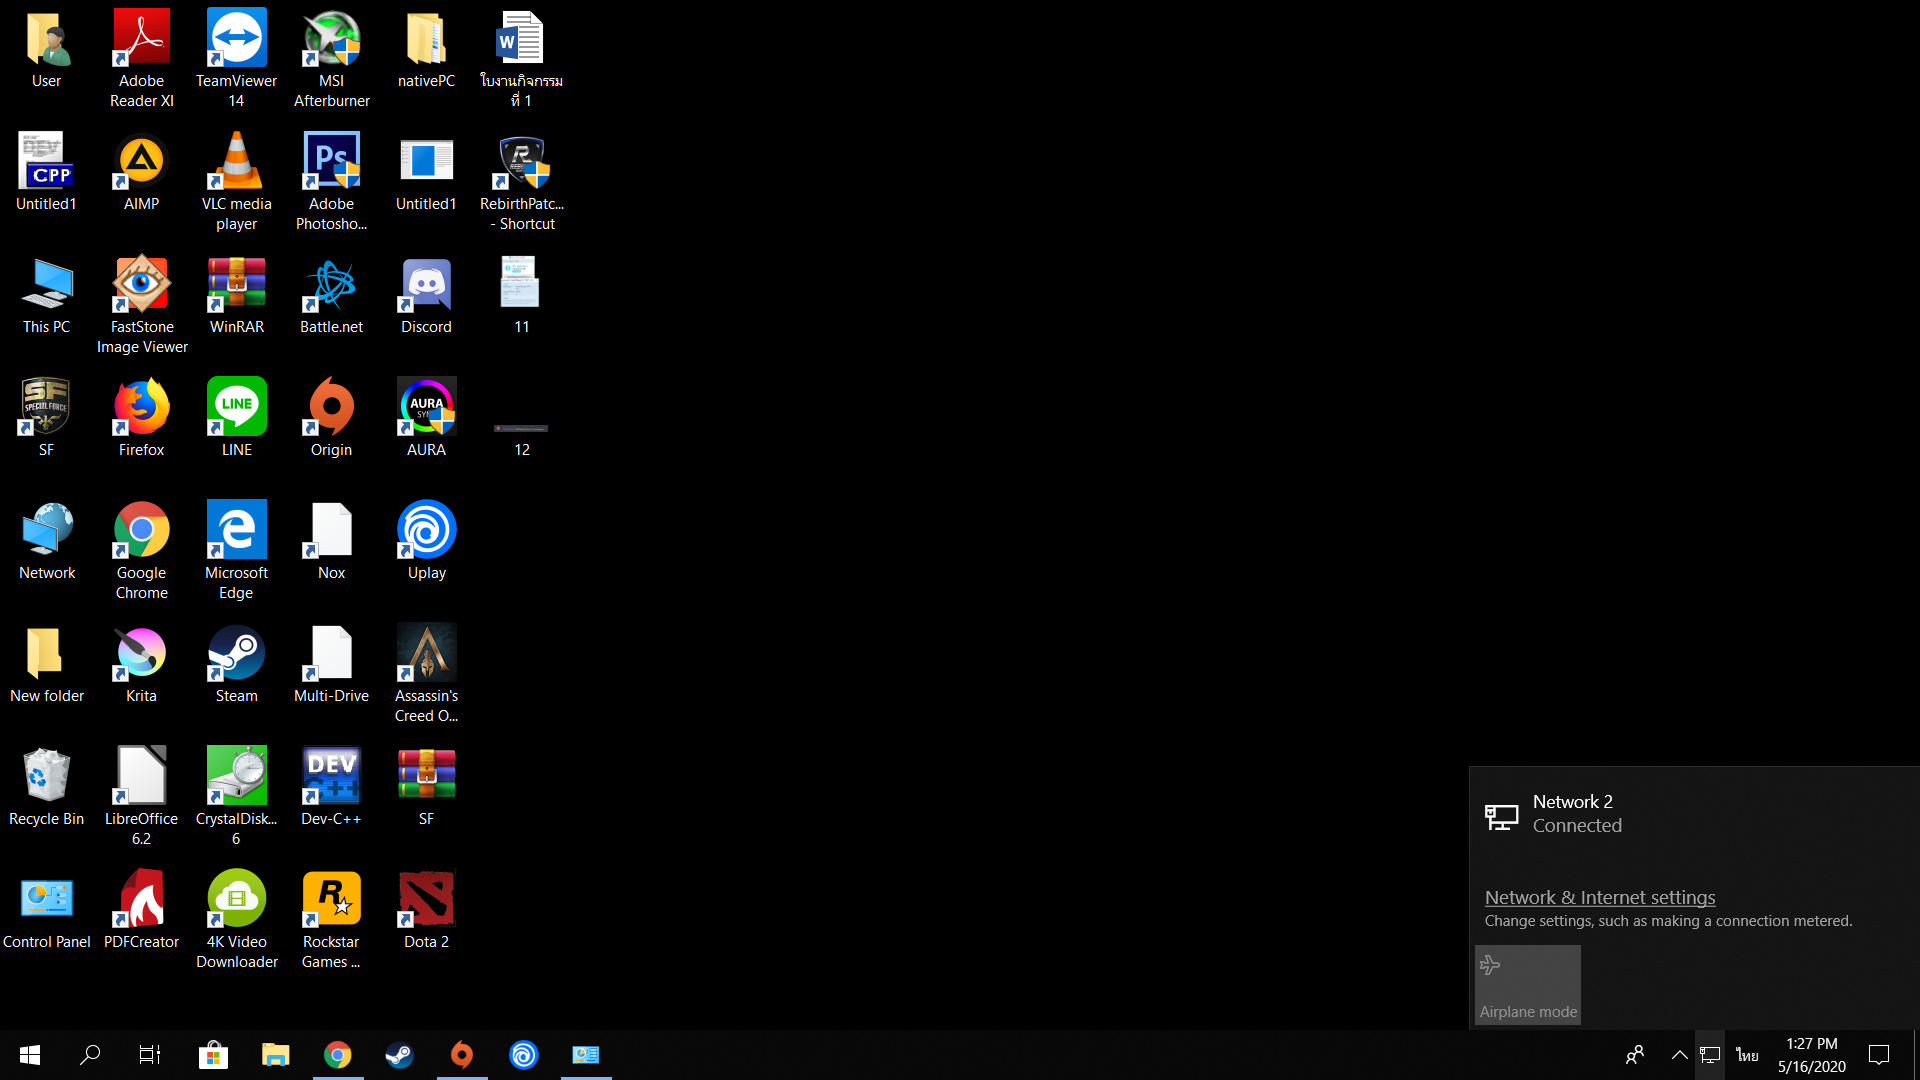Open 4K Video Downloader
The height and width of the screenshot is (1080, 1920).
point(236,920)
